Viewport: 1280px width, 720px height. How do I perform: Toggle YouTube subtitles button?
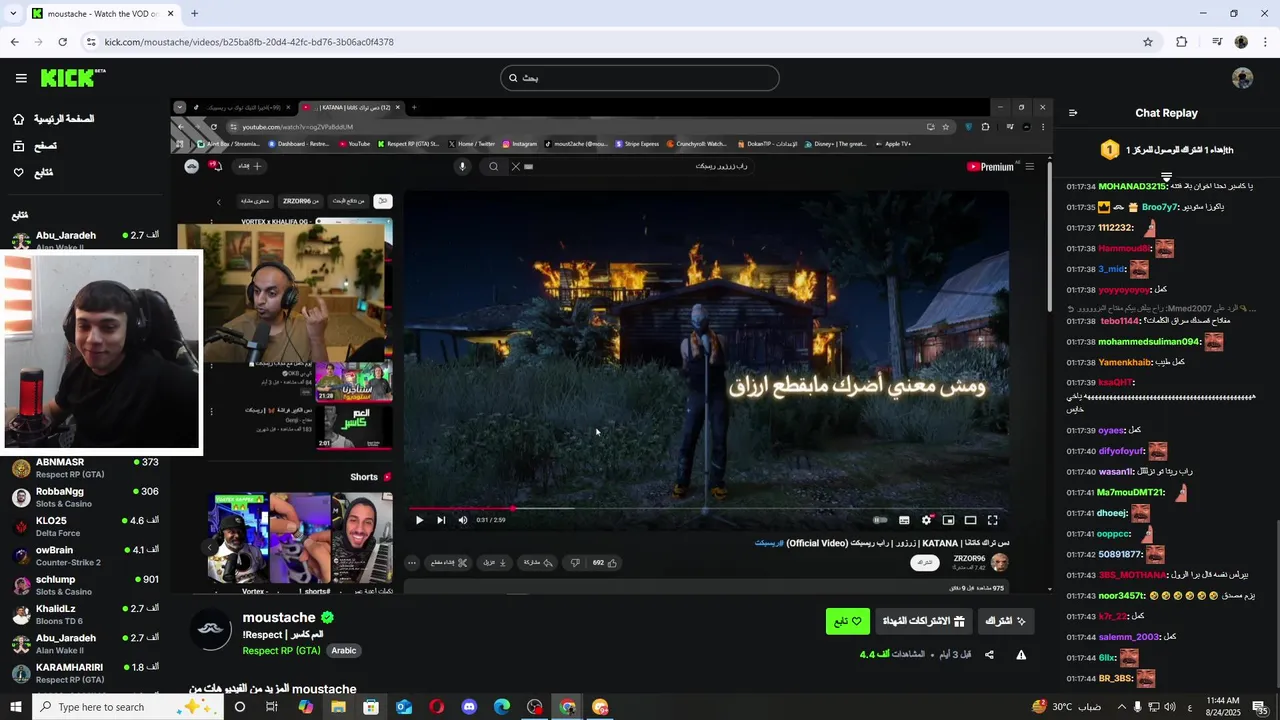pyautogui.click(x=904, y=520)
